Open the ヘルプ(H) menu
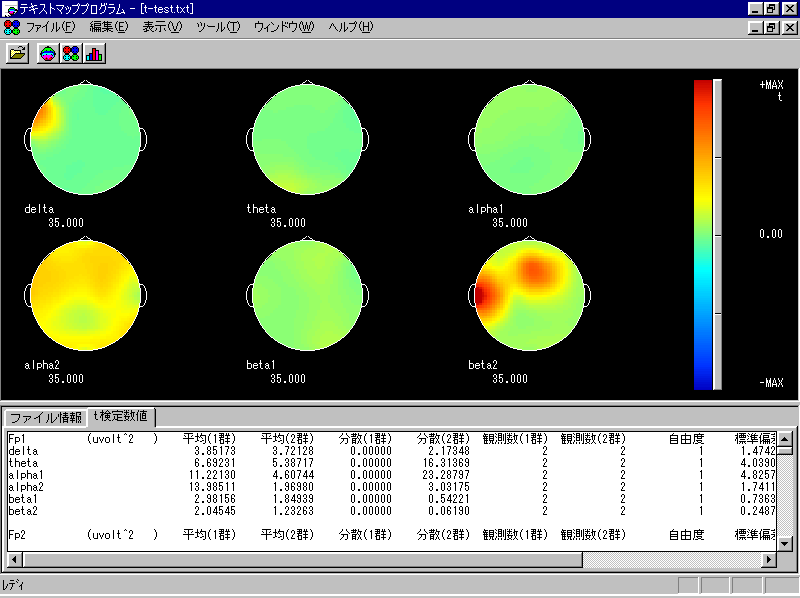The width and height of the screenshot is (800, 598). 350,26
